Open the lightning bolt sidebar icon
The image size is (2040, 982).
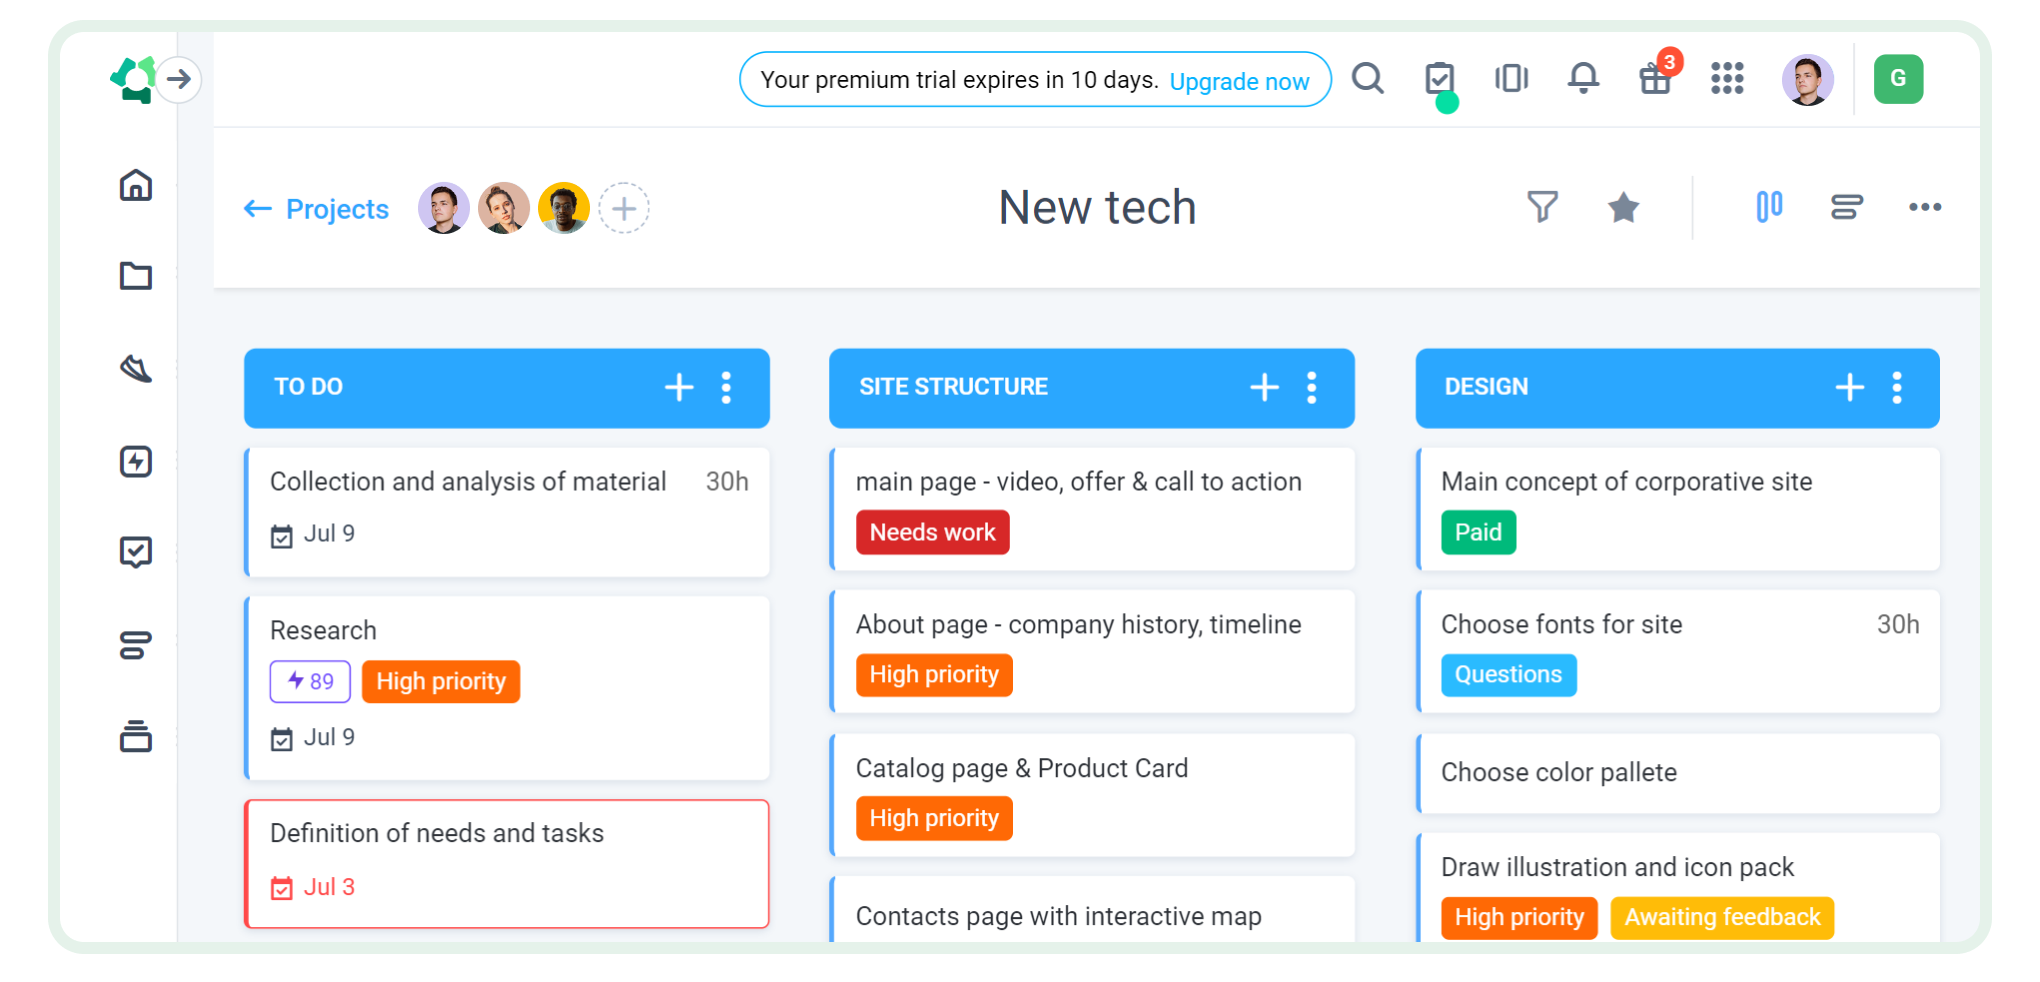coord(136,461)
